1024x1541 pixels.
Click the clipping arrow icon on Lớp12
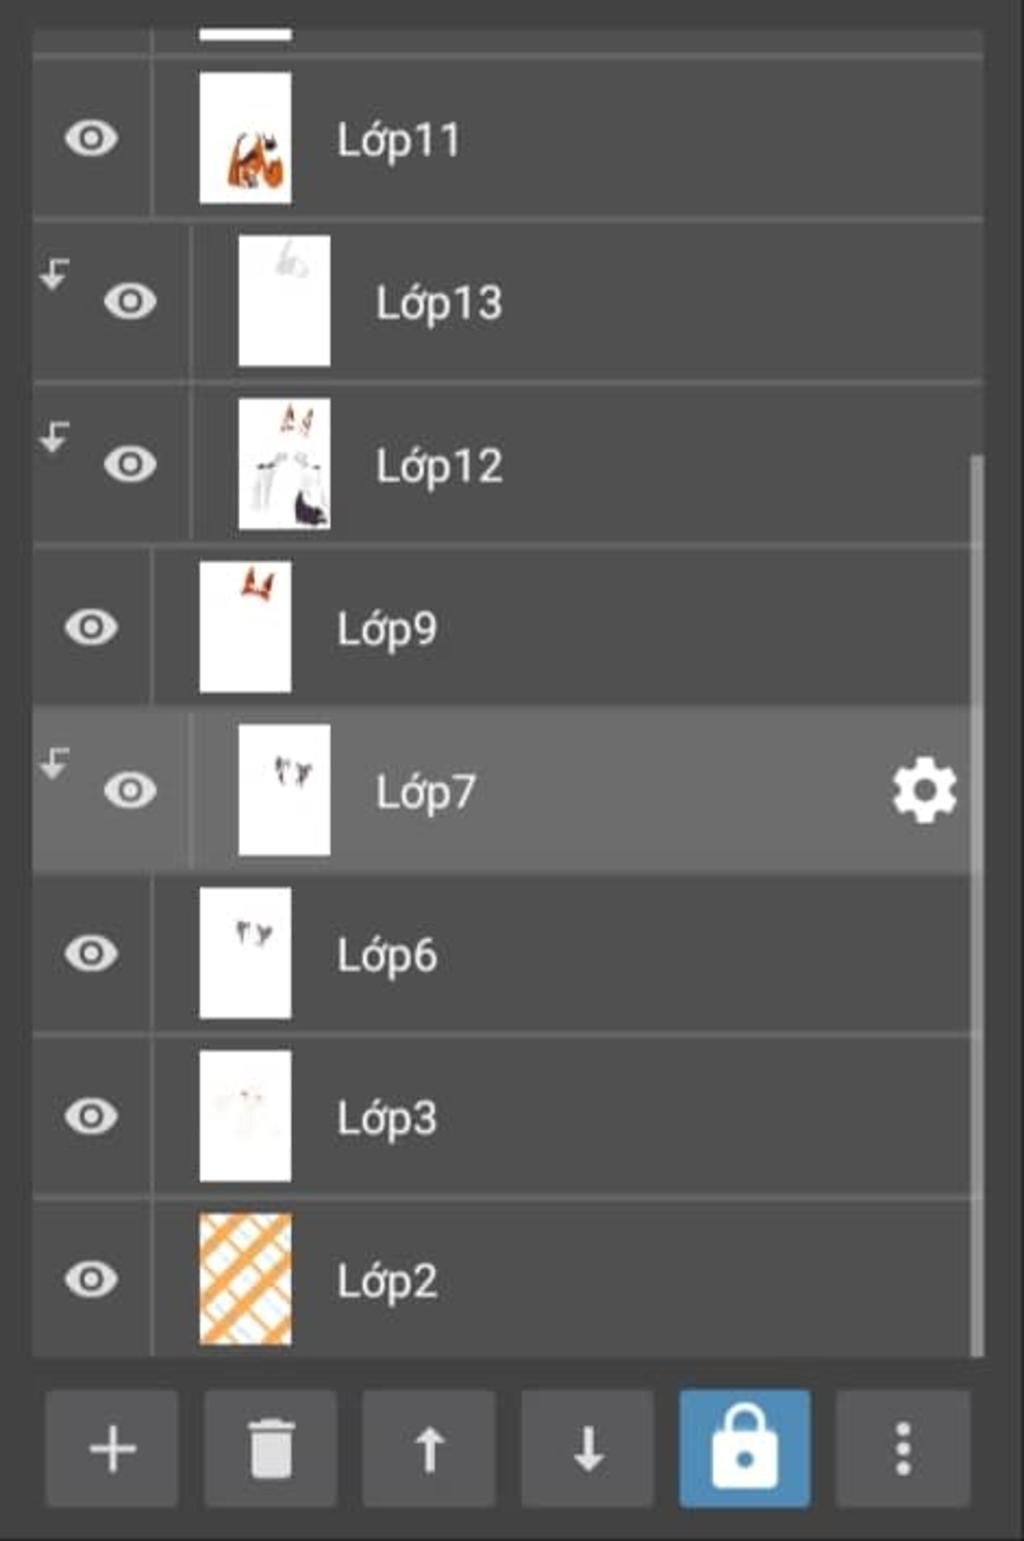point(55,436)
